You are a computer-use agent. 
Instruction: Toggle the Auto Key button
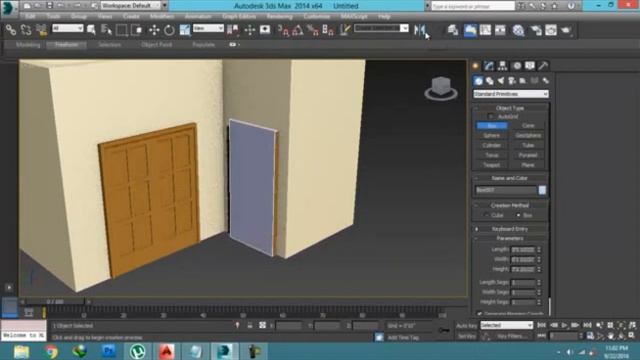click(x=467, y=325)
